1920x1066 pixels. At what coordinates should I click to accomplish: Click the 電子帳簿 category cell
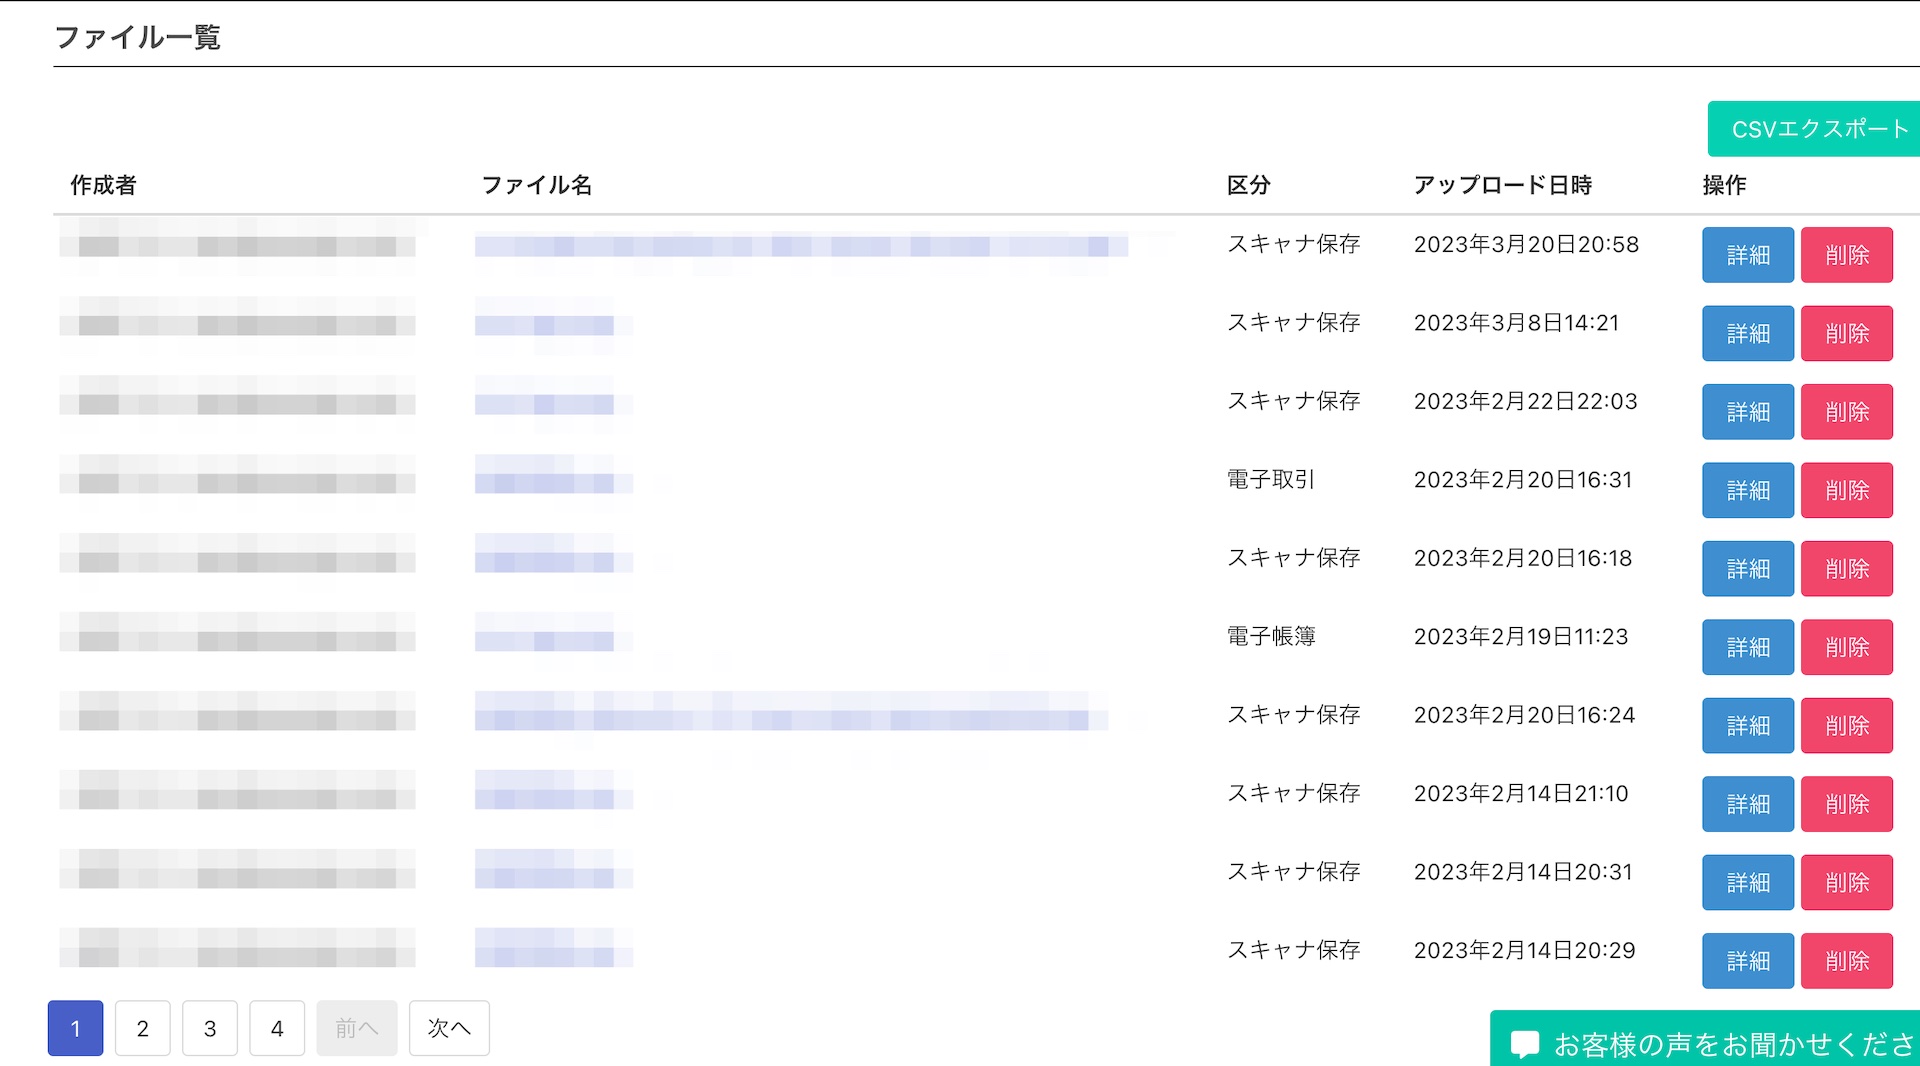point(1271,637)
